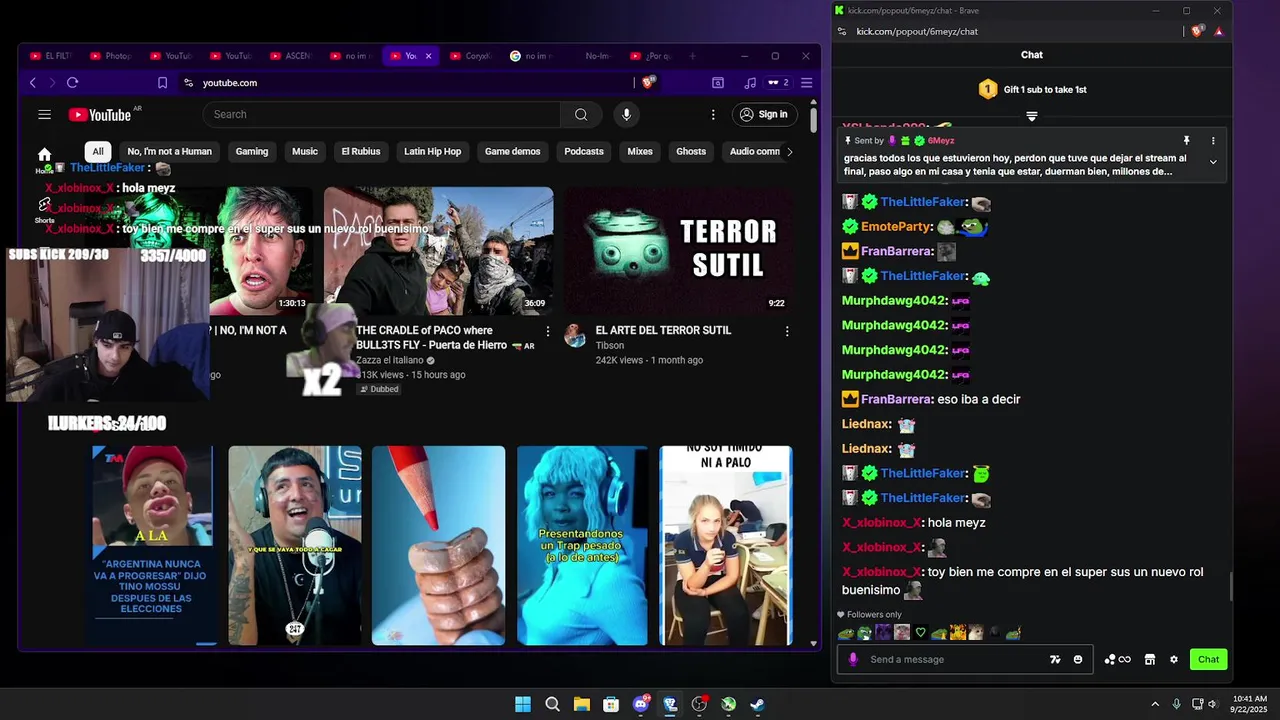Open pinned message three-dot options
1280x720 pixels.
(x=1213, y=141)
